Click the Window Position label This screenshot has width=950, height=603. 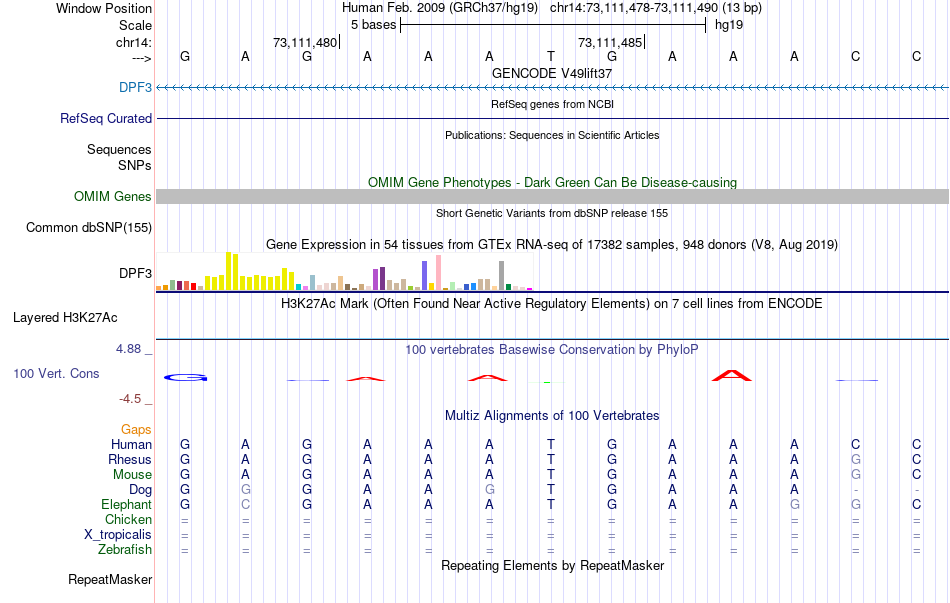104,8
